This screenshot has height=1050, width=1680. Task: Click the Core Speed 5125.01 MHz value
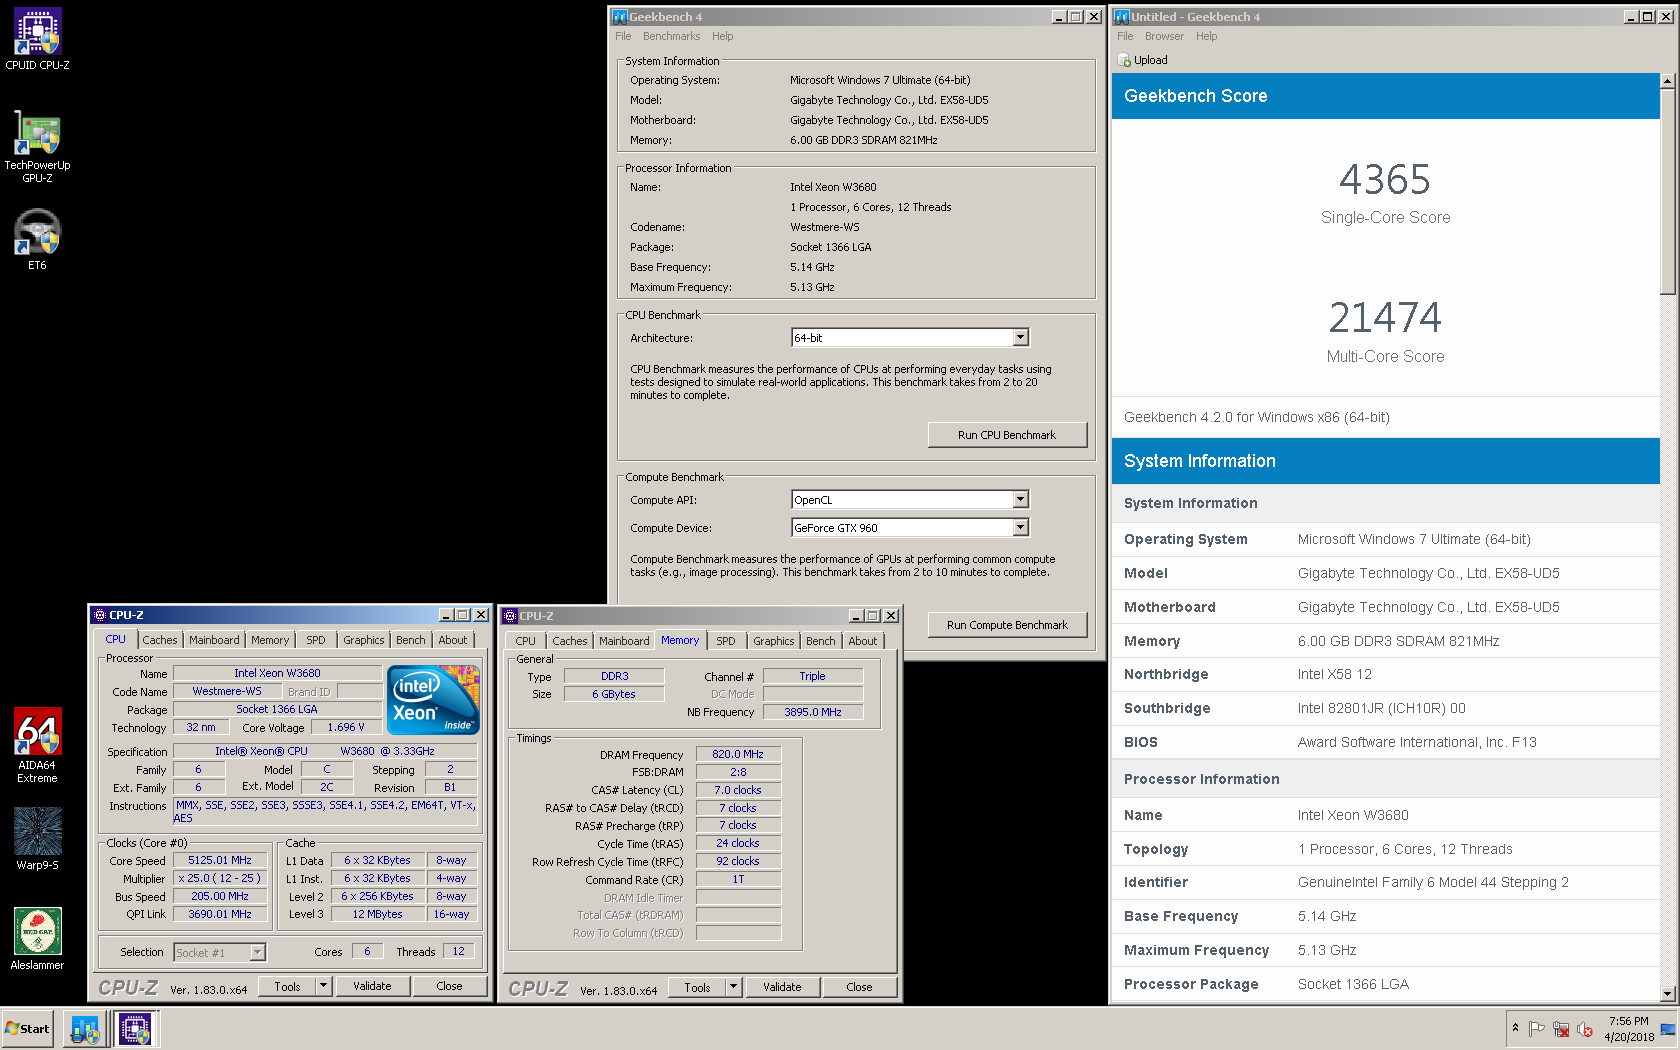tap(220, 860)
